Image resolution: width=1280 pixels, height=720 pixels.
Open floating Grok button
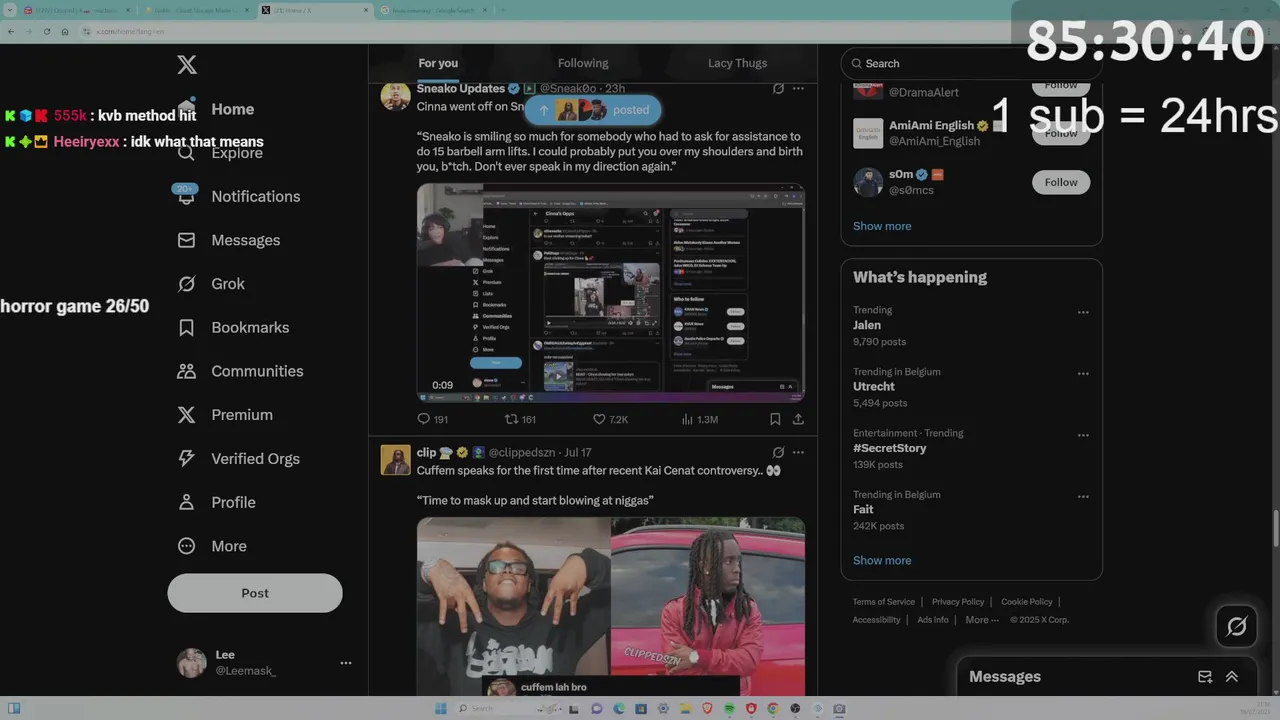(x=1236, y=627)
